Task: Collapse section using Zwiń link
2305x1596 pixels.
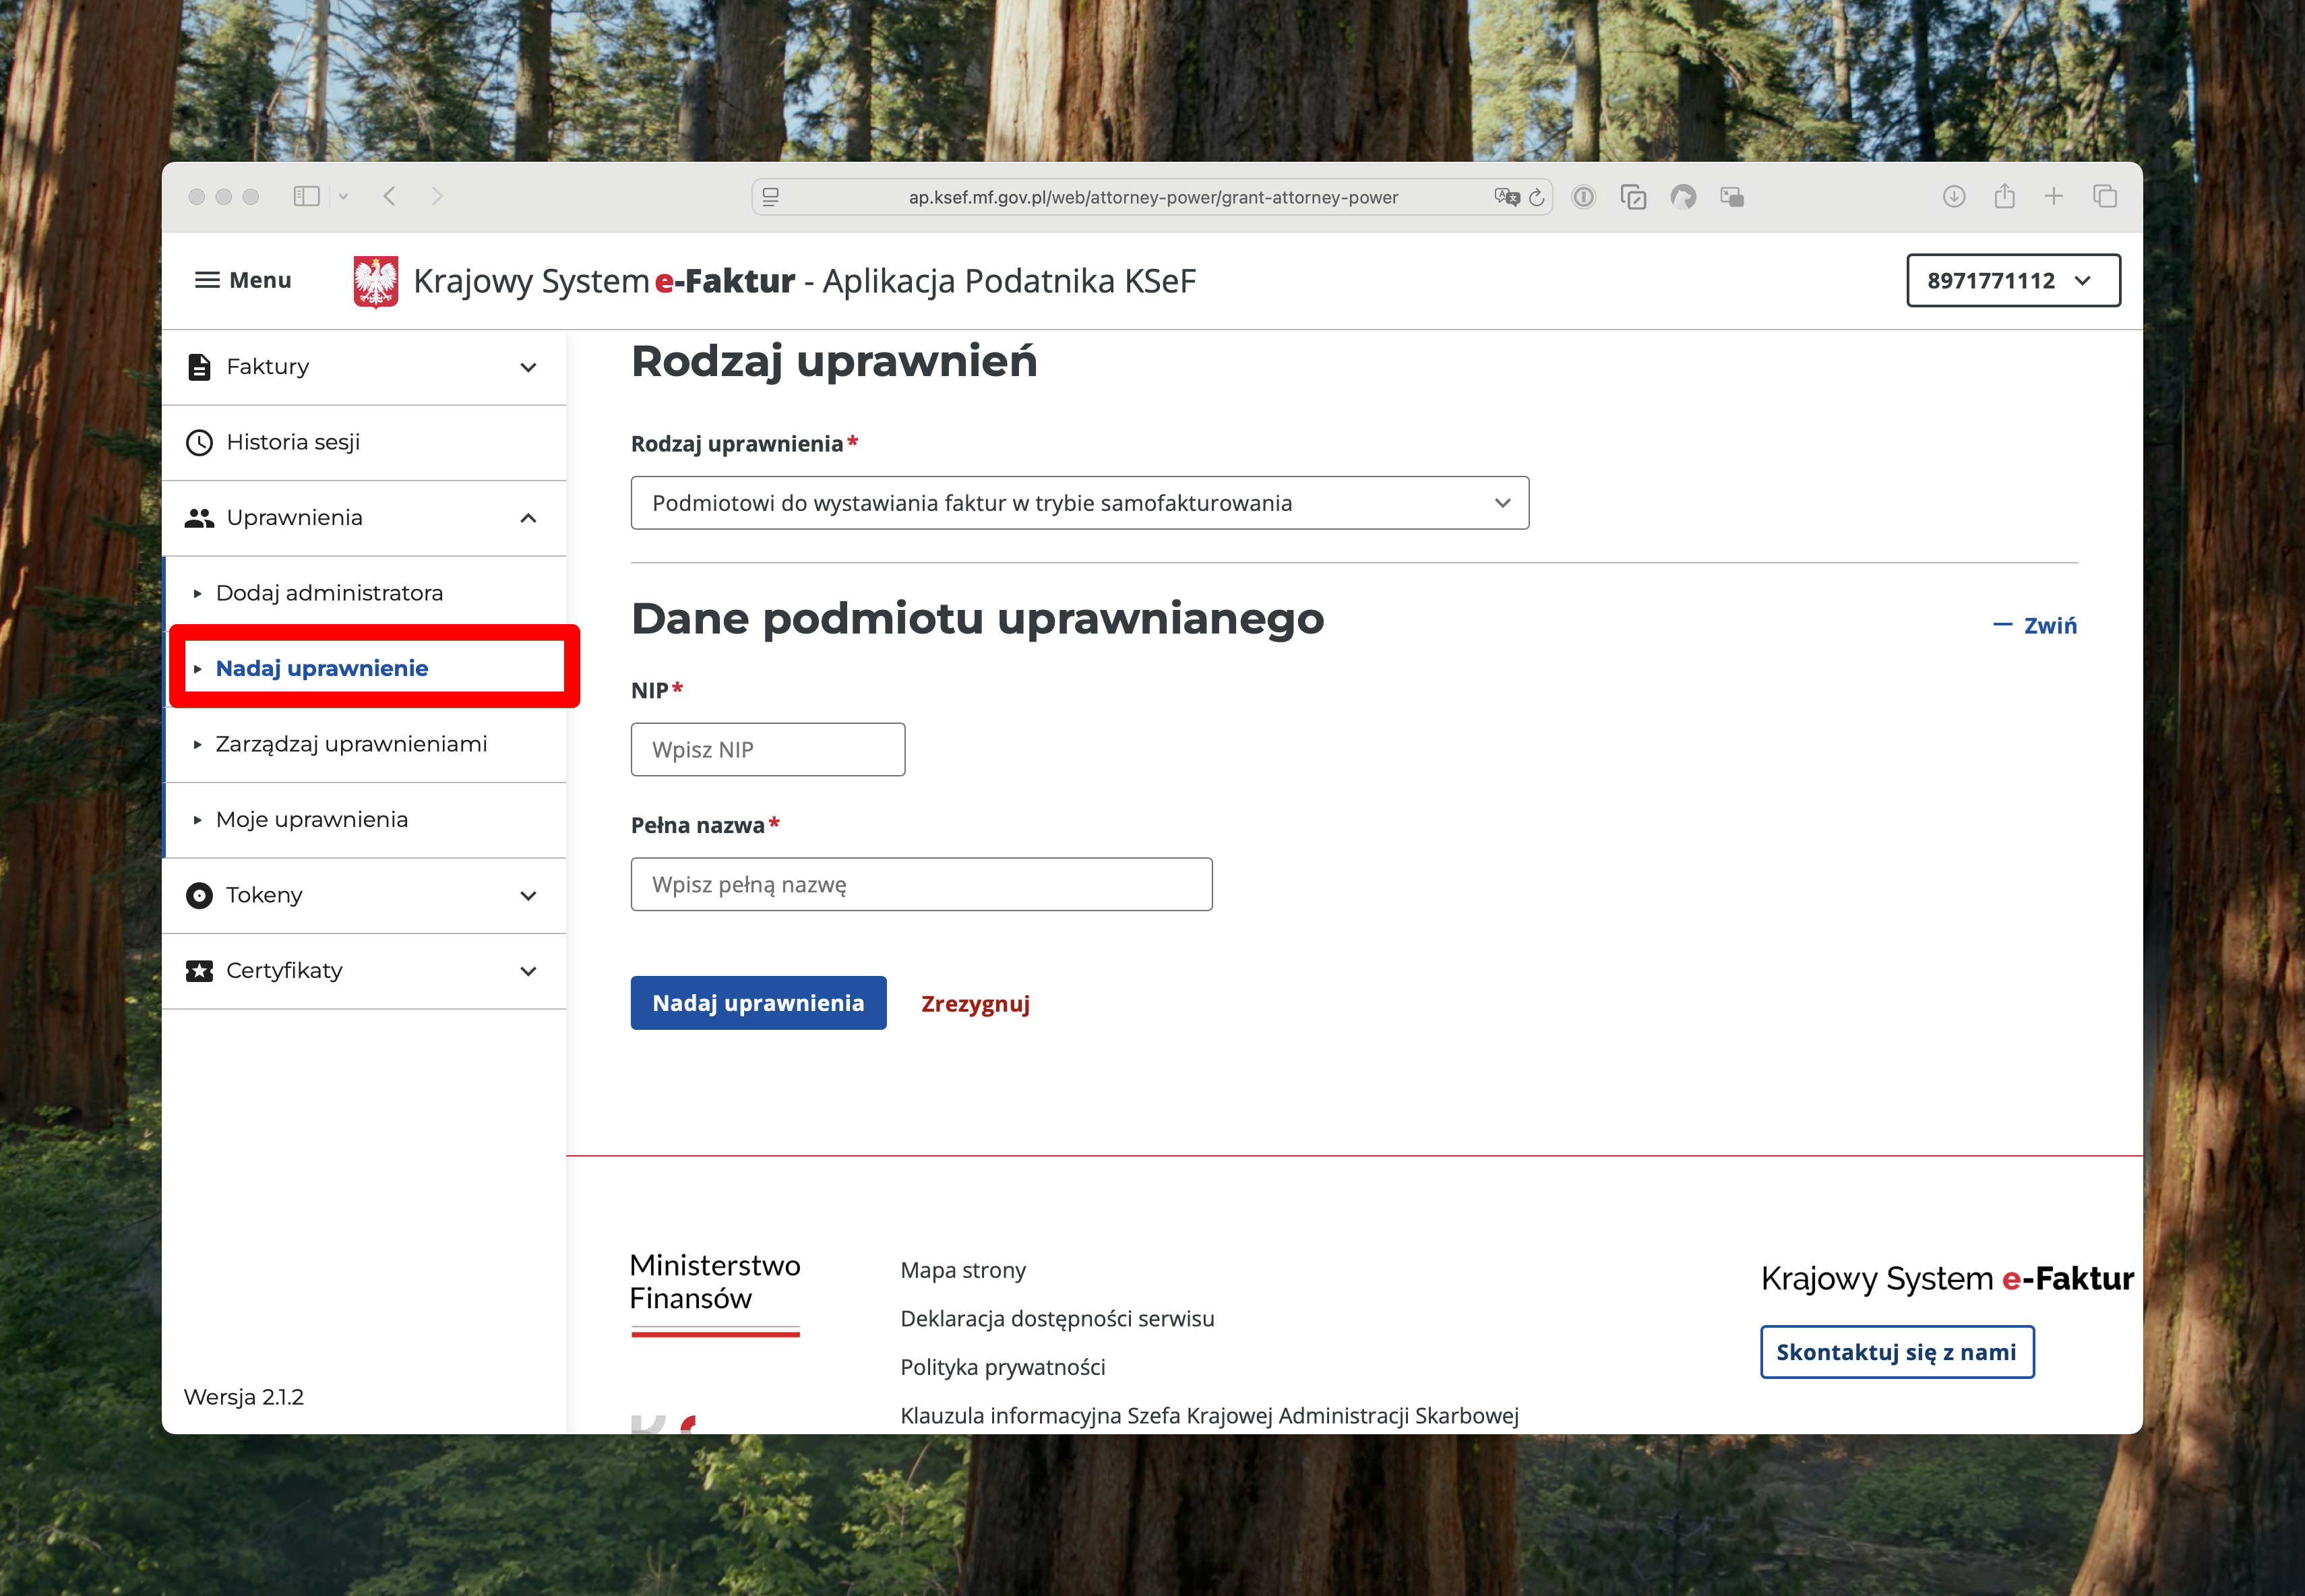Action: 2036,626
